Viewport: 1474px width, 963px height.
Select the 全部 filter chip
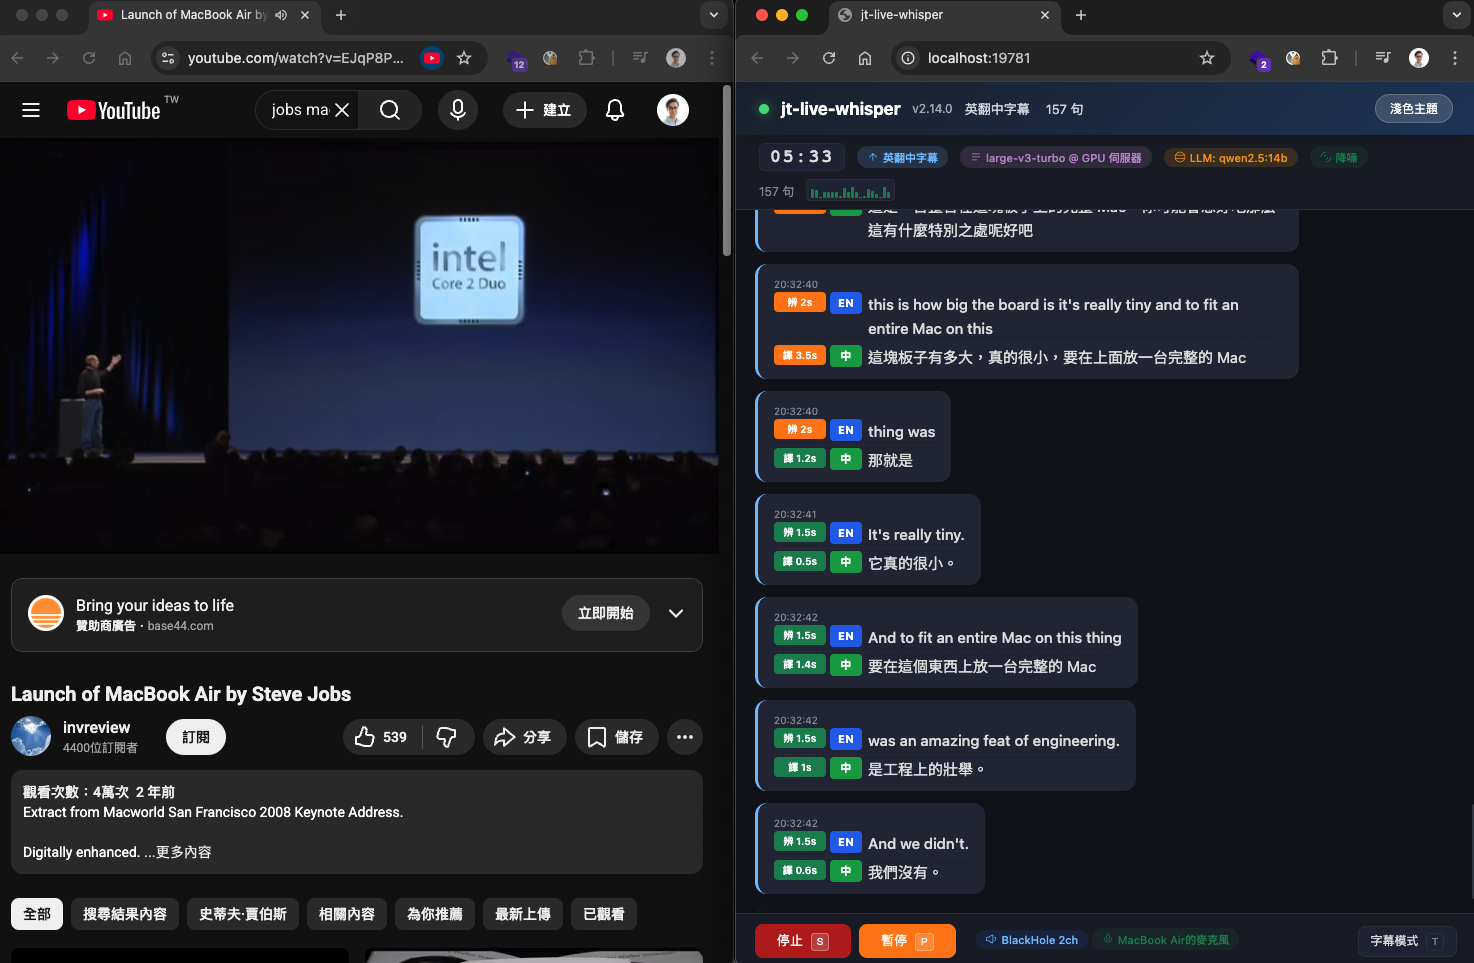37,914
